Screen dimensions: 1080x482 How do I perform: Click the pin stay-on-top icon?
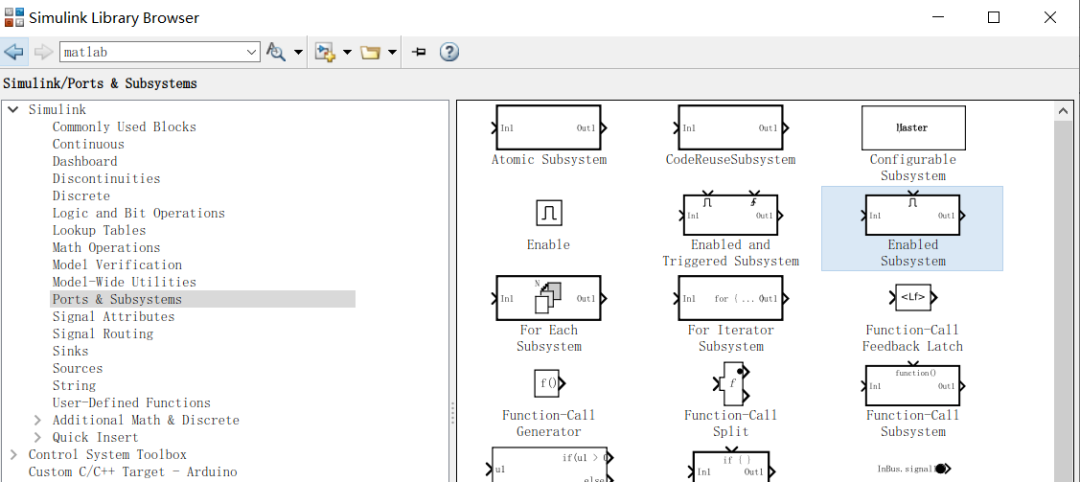[x=419, y=52]
